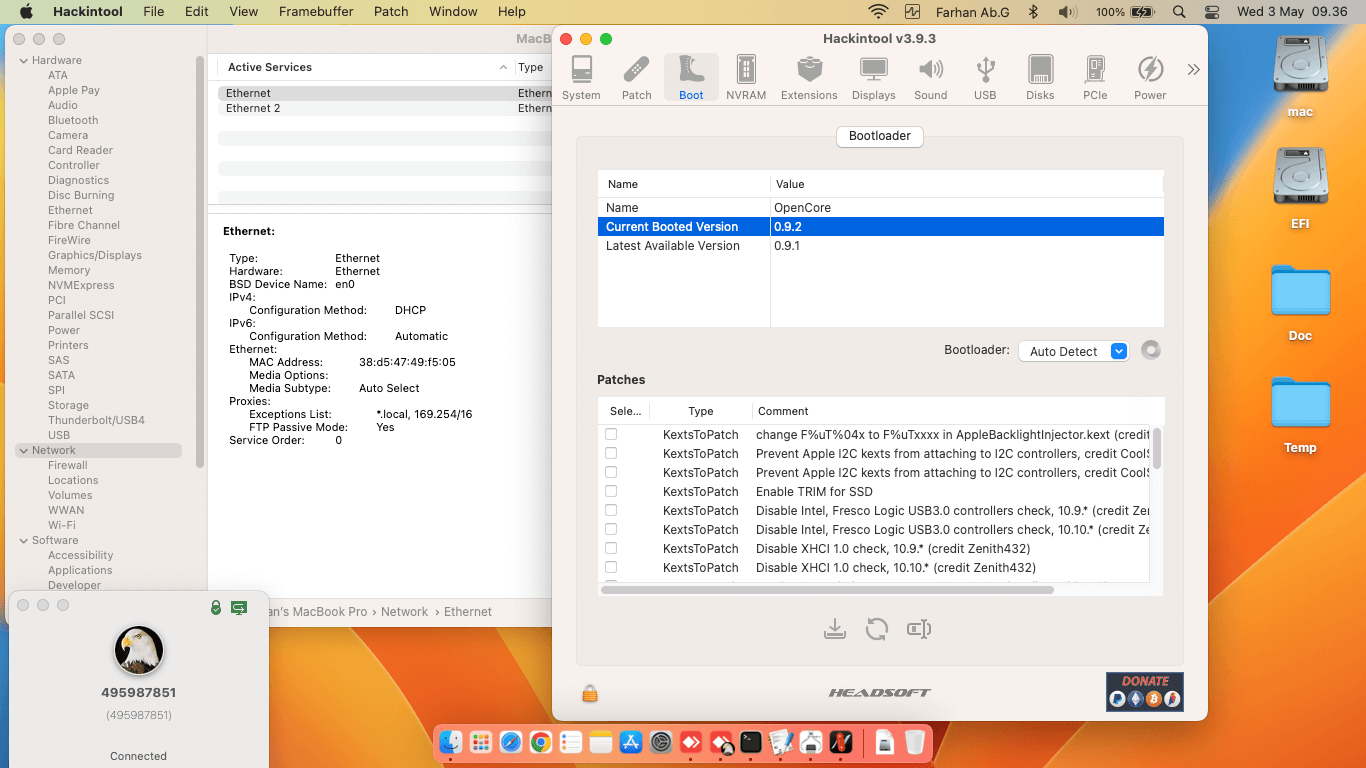Click the bootloader disc icon beside Auto Detect
The height and width of the screenshot is (768, 1366).
click(x=1151, y=350)
